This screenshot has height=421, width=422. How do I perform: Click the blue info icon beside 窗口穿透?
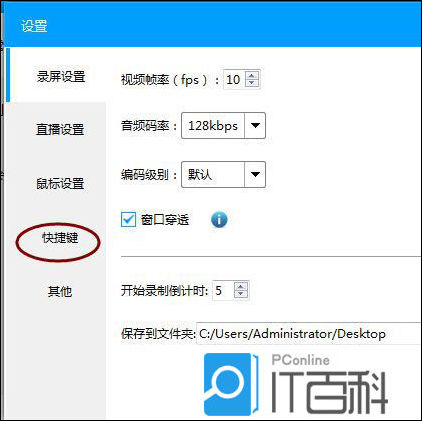[x=219, y=220]
